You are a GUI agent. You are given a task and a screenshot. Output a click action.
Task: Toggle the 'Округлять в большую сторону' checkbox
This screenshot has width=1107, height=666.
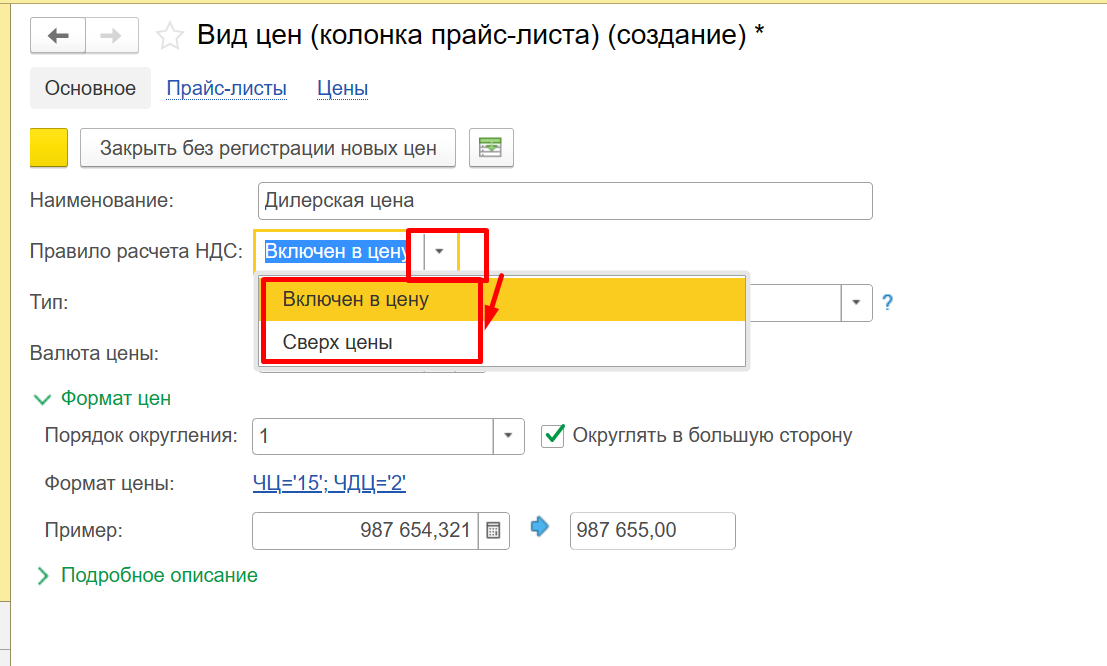553,436
